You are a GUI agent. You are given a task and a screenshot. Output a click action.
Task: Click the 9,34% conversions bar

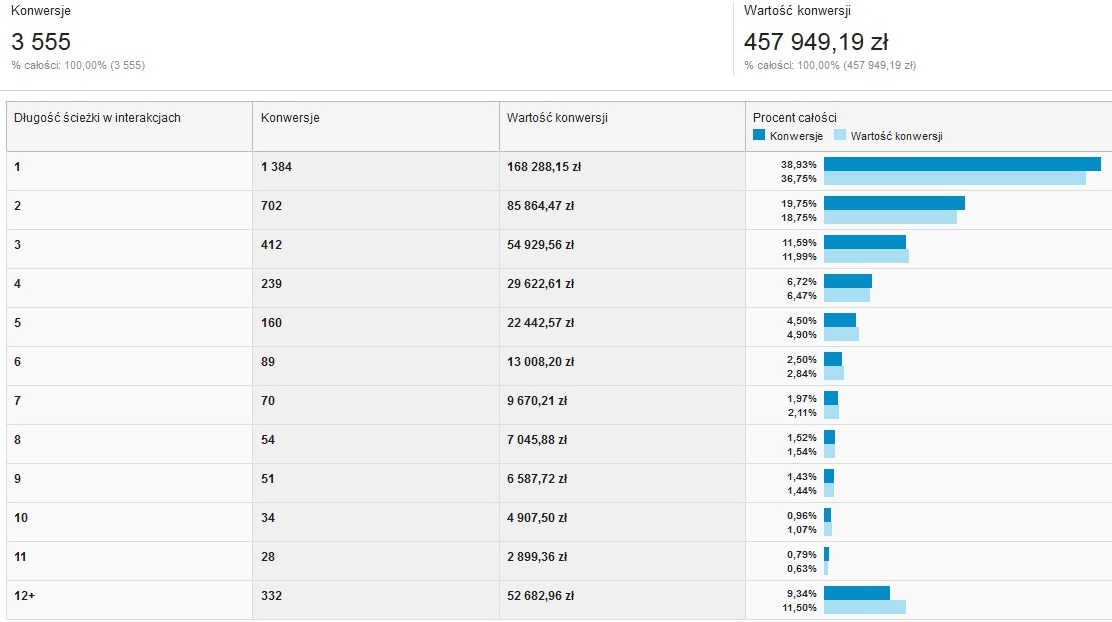pyautogui.click(x=857, y=594)
